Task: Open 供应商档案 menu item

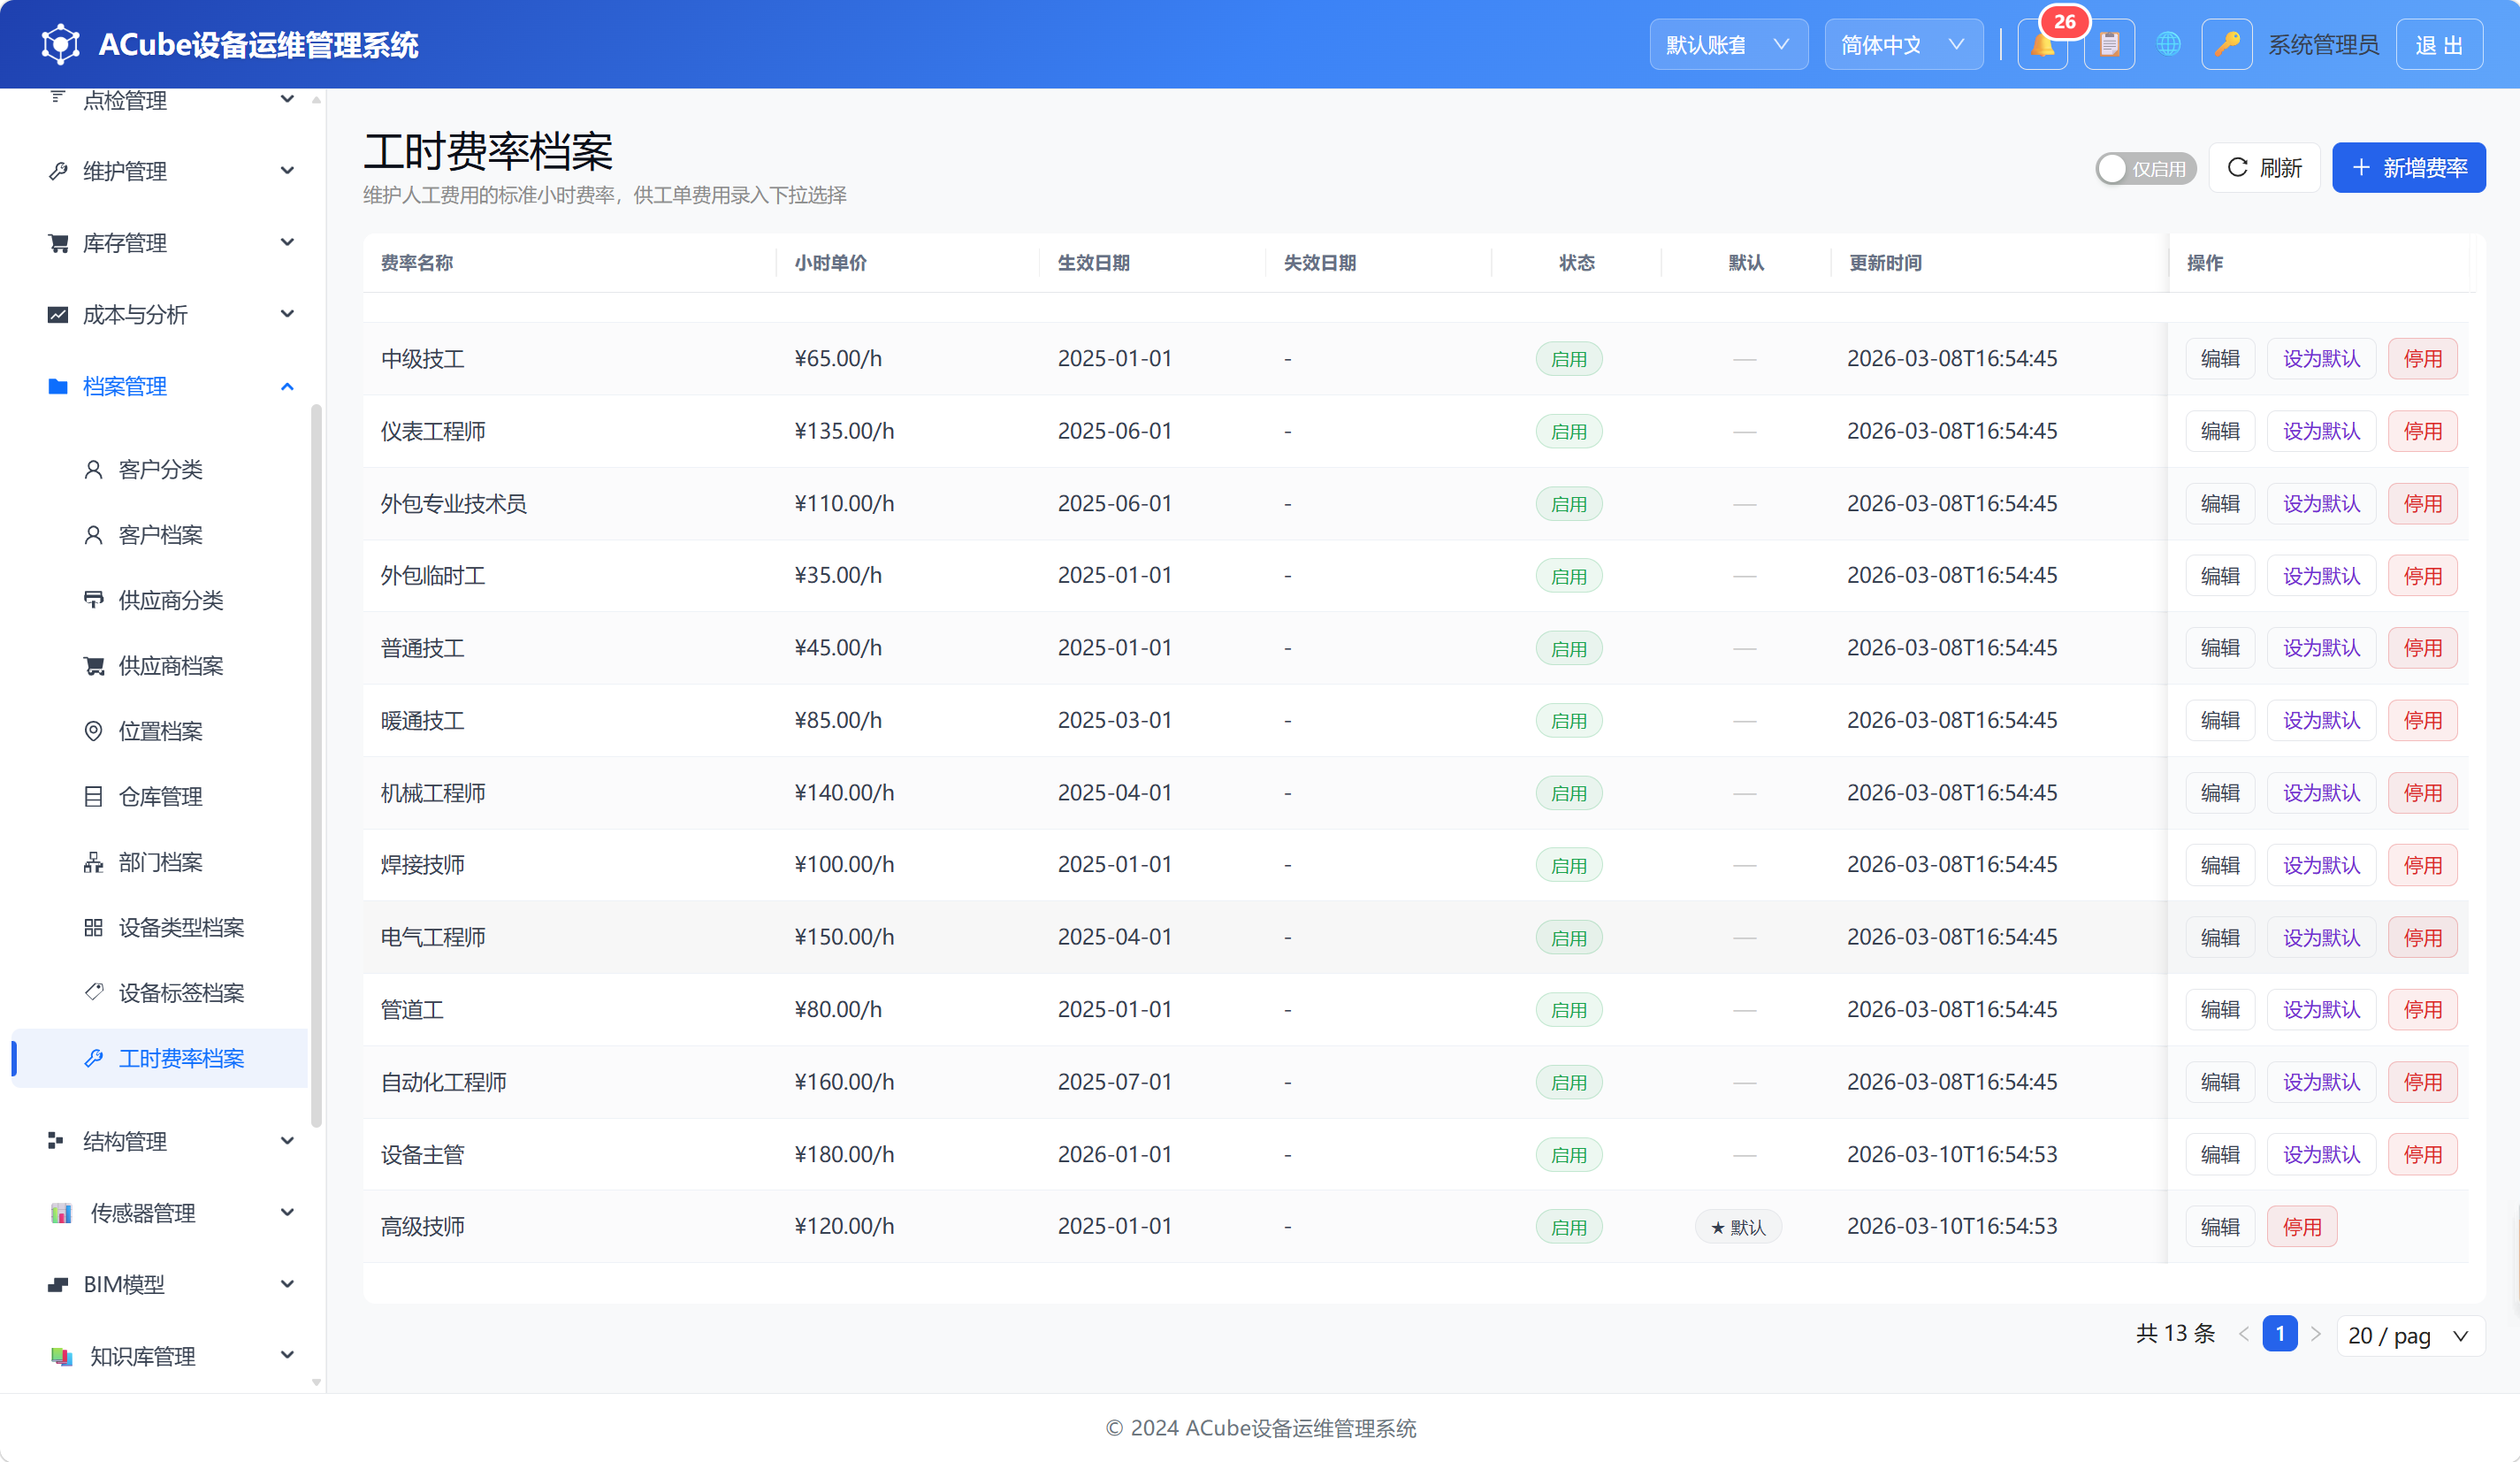Action: (160, 666)
